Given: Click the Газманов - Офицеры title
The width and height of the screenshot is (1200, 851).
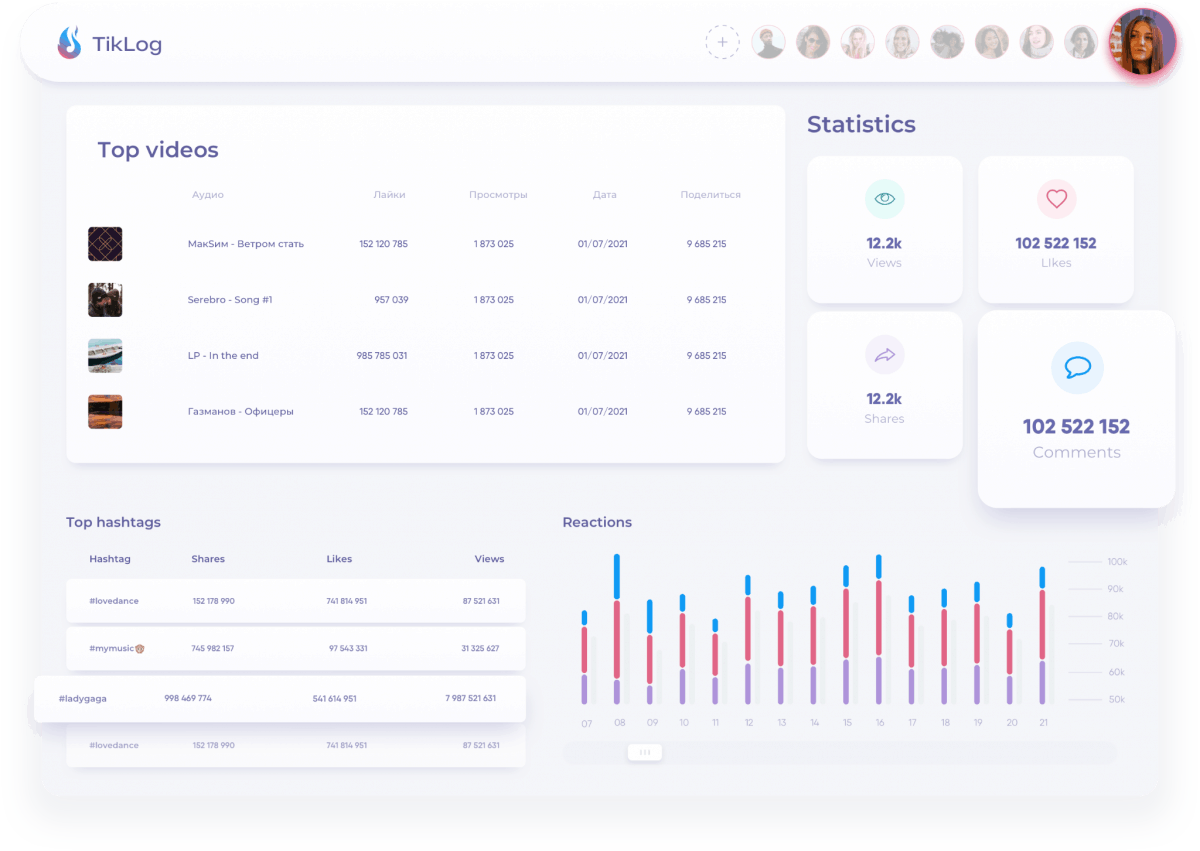Looking at the screenshot, I should click(x=240, y=412).
